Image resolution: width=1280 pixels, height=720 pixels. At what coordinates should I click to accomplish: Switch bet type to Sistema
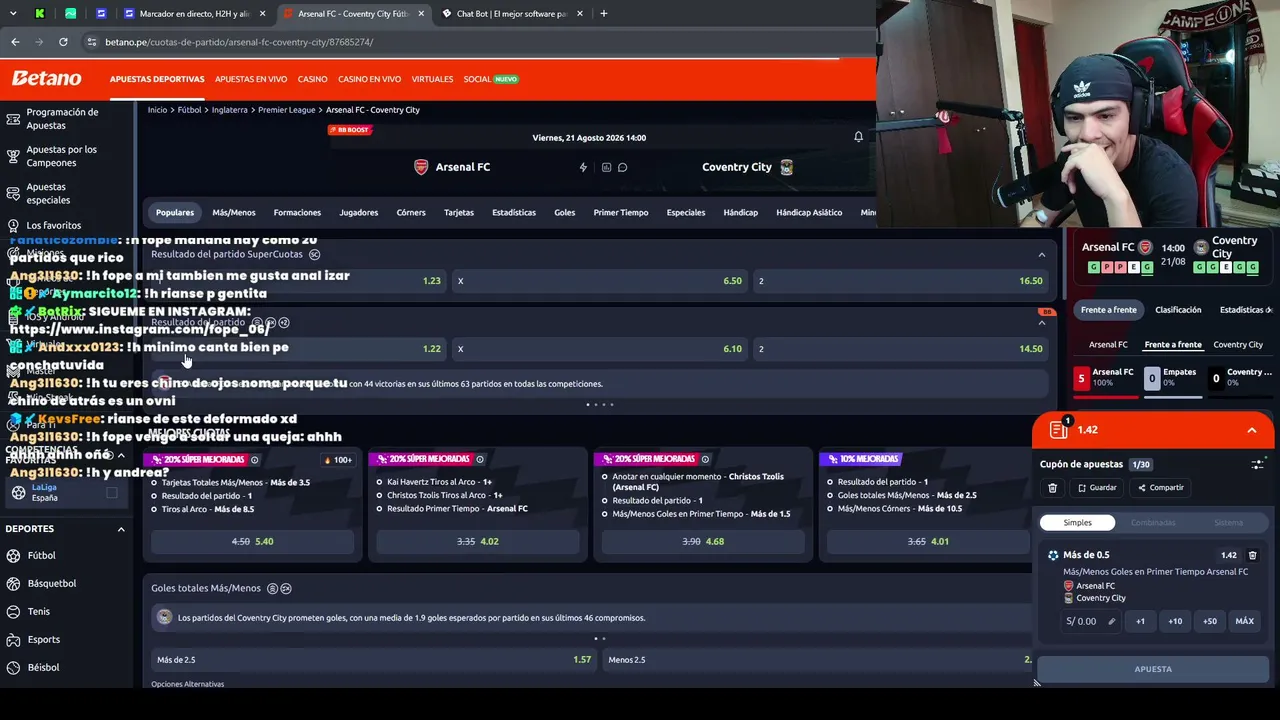pos(1228,523)
